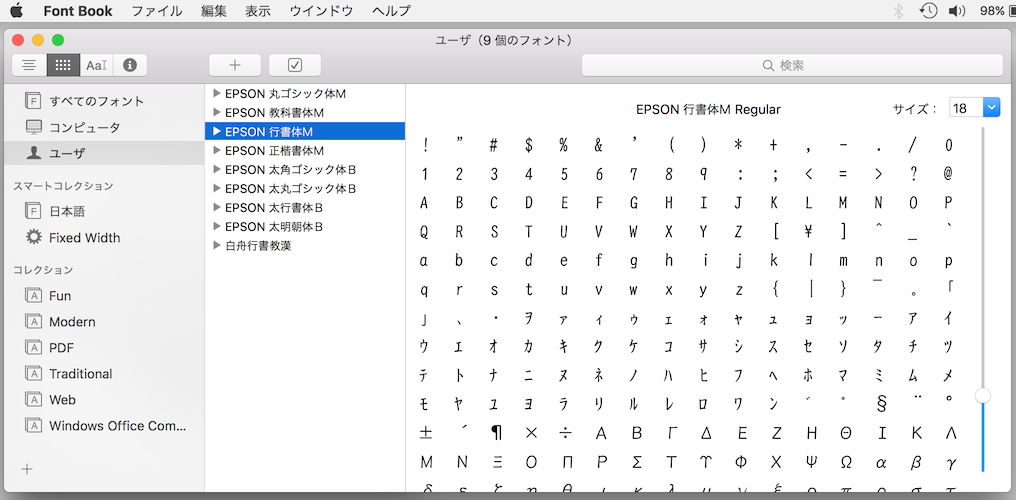Screen dimensions: 1016x500
Task: Expand the EPSON 正楷書体M disclosure triangle
Action: coord(217,150)
